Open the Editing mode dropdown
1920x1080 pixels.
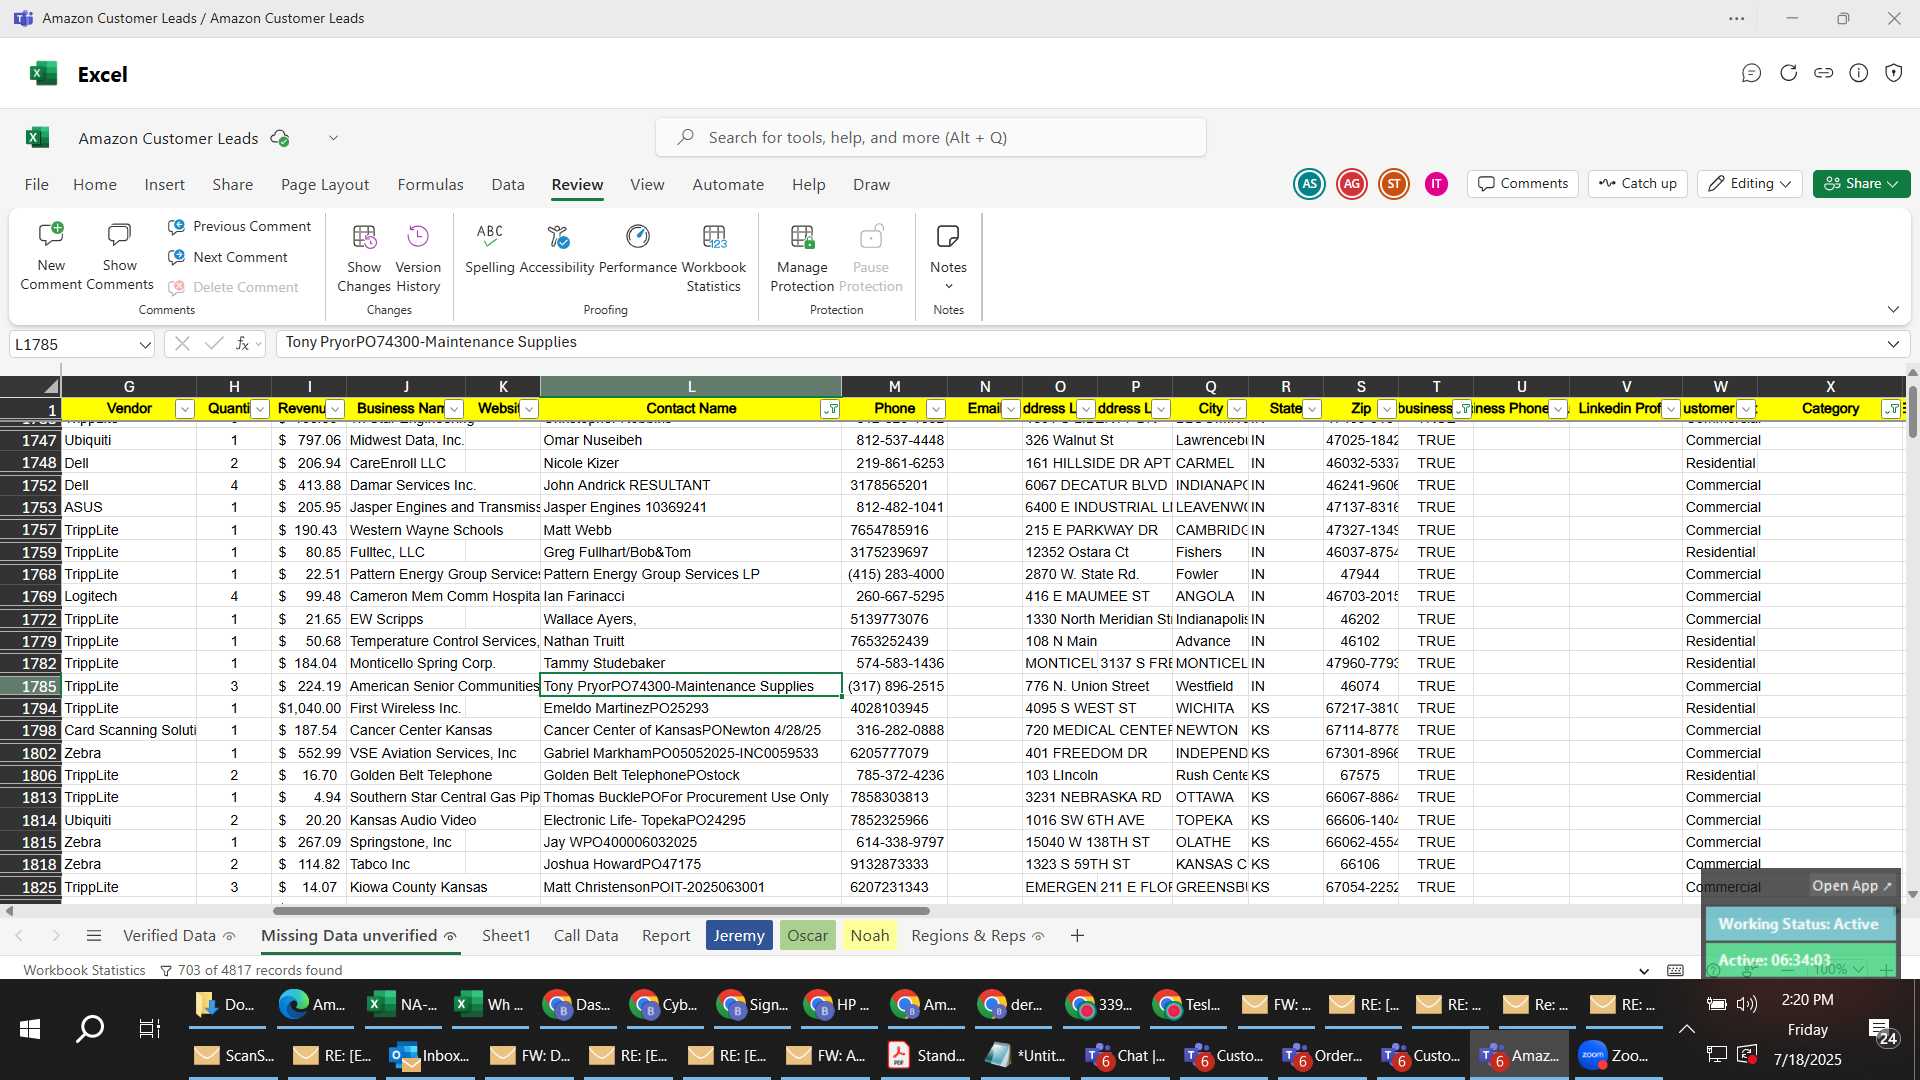click(x=1750, y=184)
